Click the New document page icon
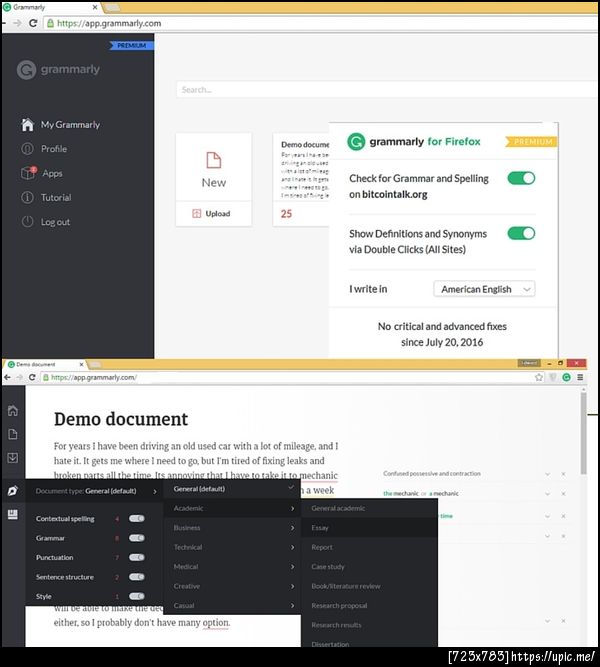Image resolution: width=600 pixels, height=667 pixels. (214, 160)
